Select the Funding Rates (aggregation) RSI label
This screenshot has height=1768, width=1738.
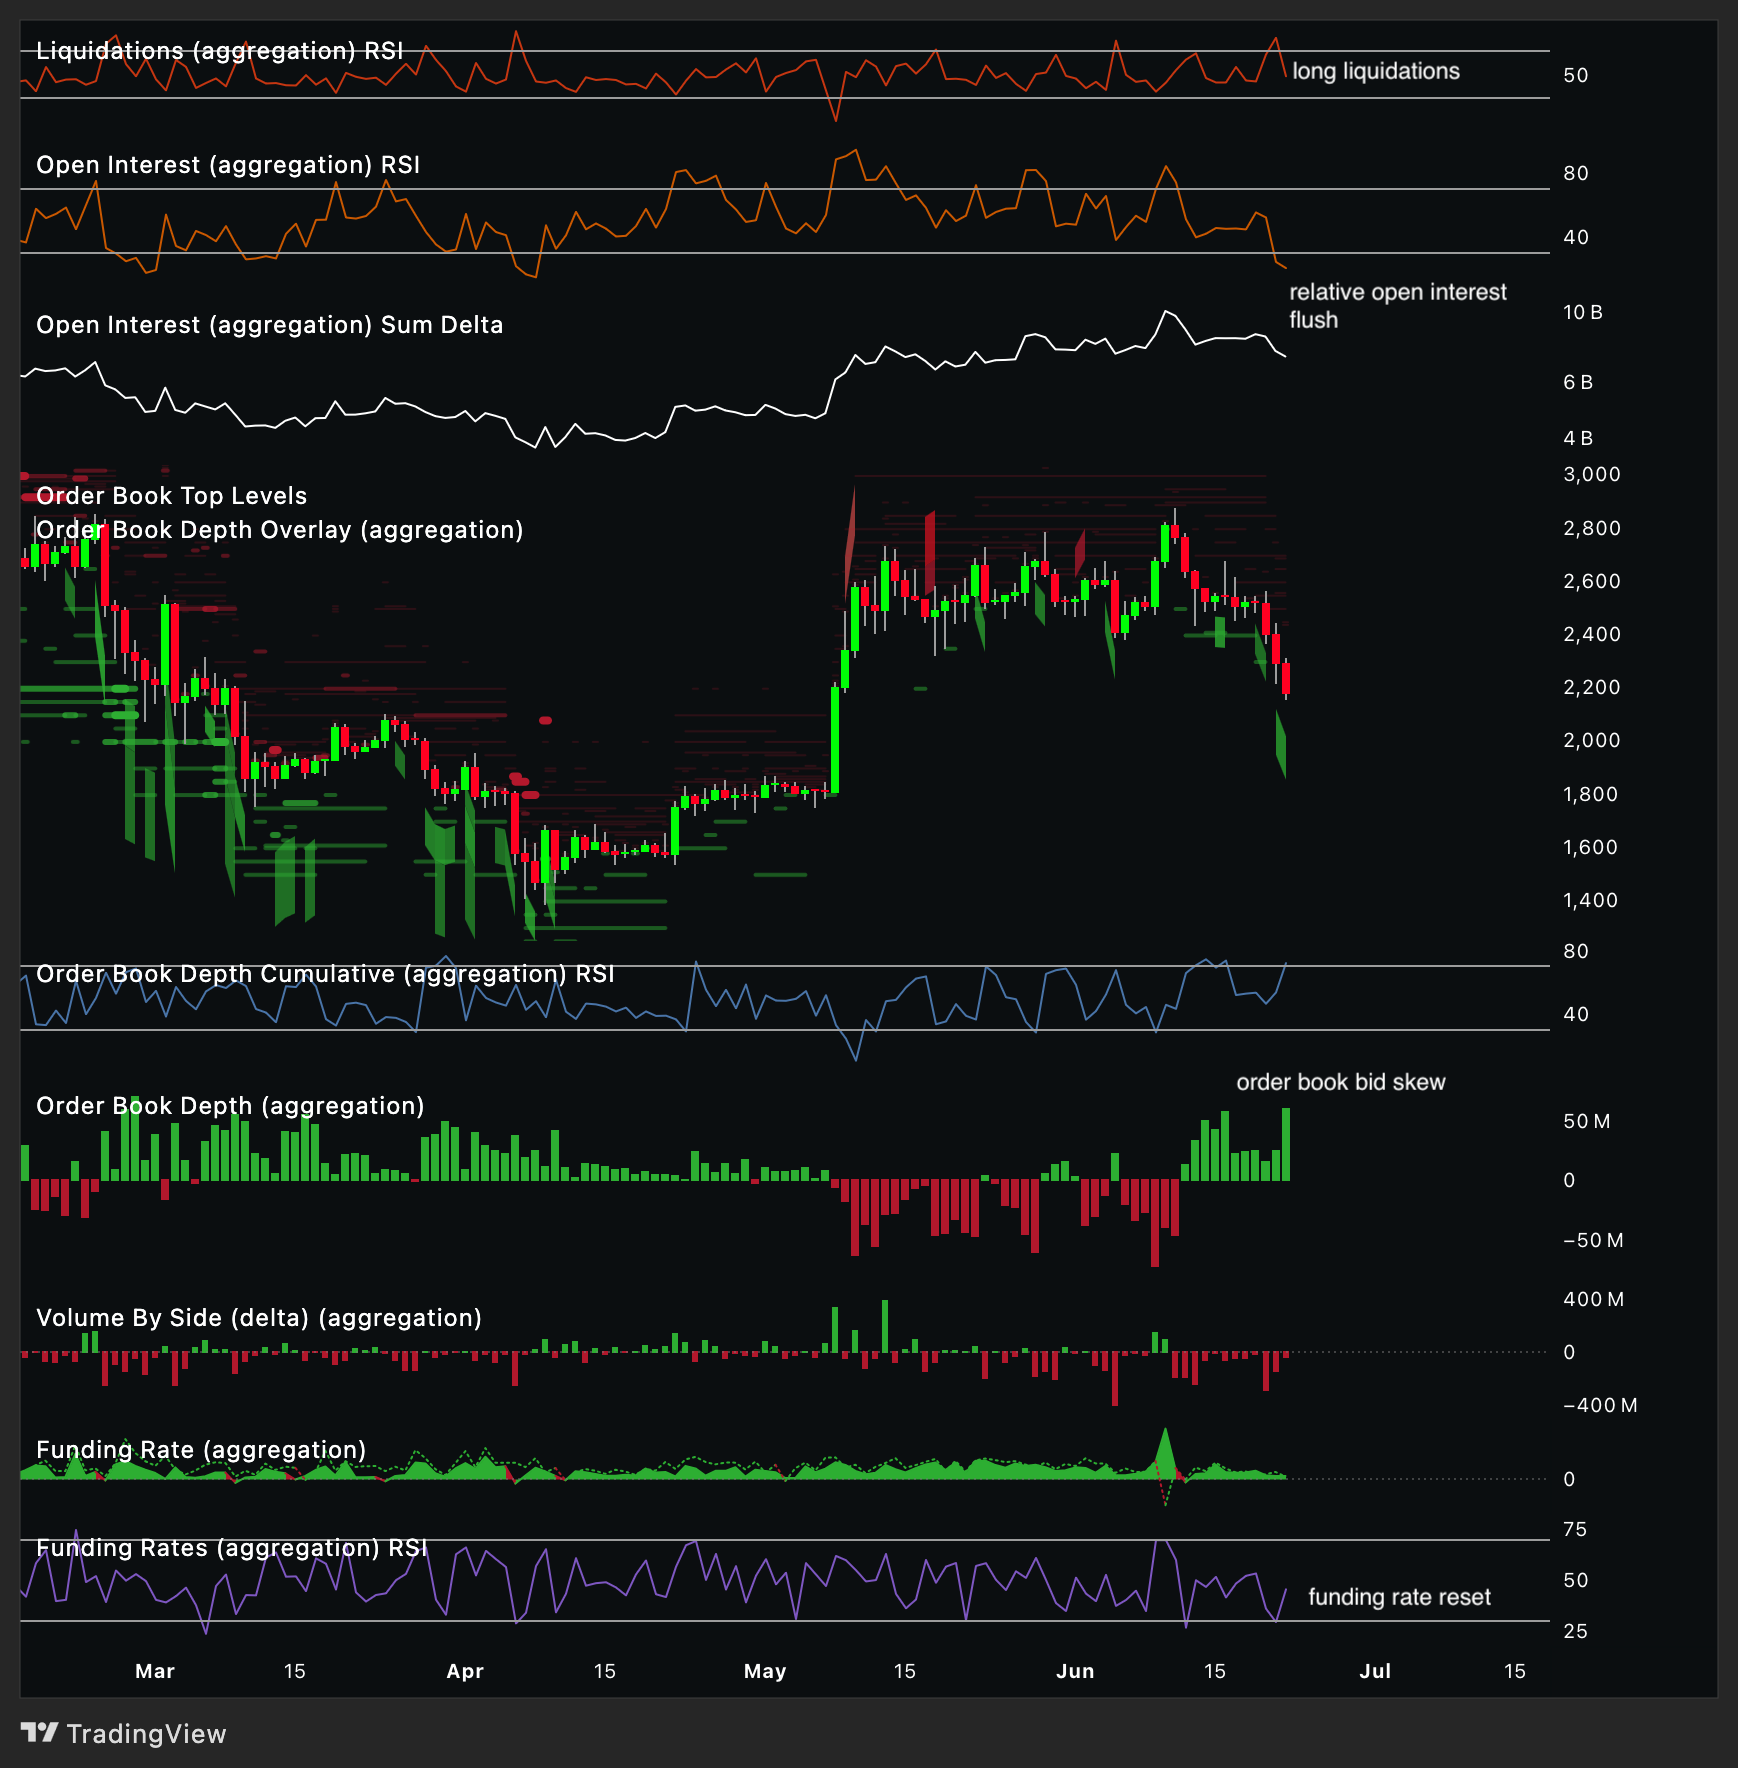[231, 1548]
